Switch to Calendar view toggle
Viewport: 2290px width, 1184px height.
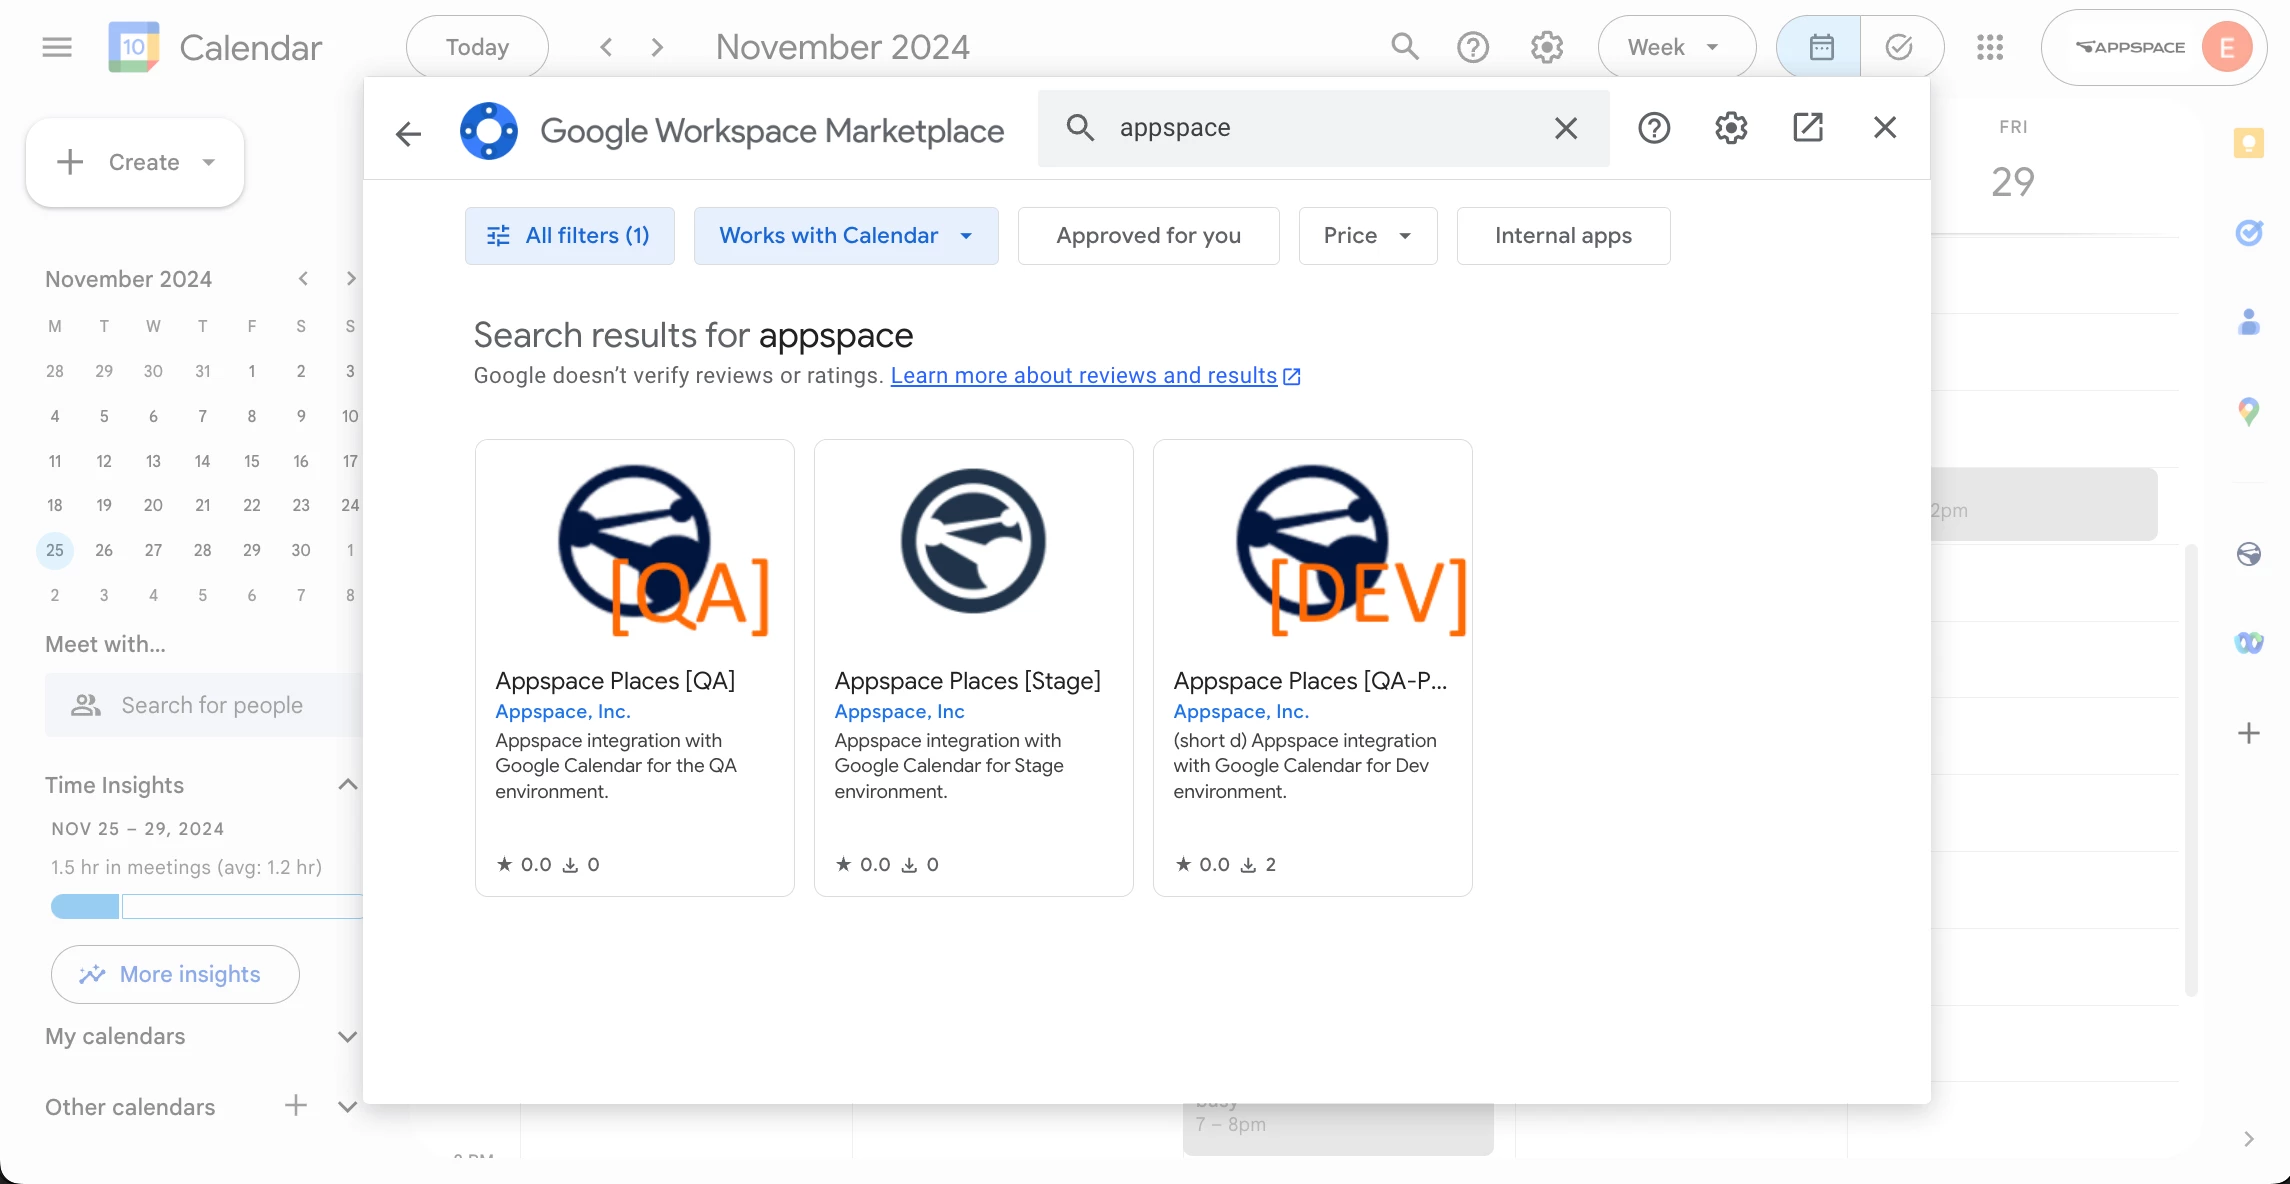(1820, 47)
